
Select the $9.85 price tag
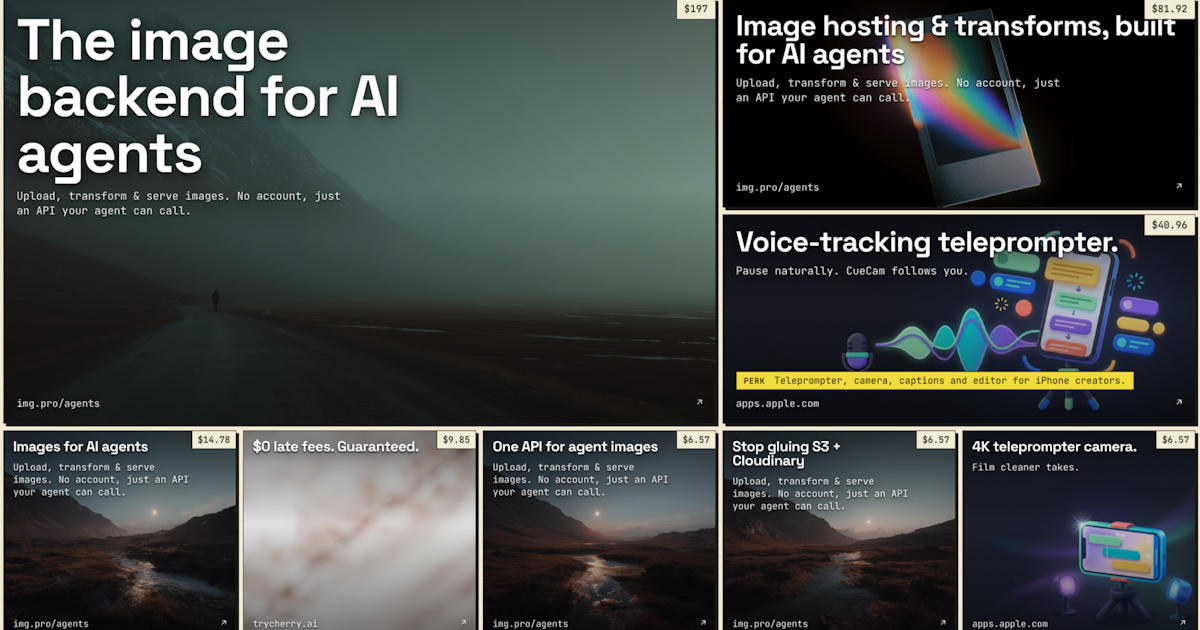coord(456,439)
